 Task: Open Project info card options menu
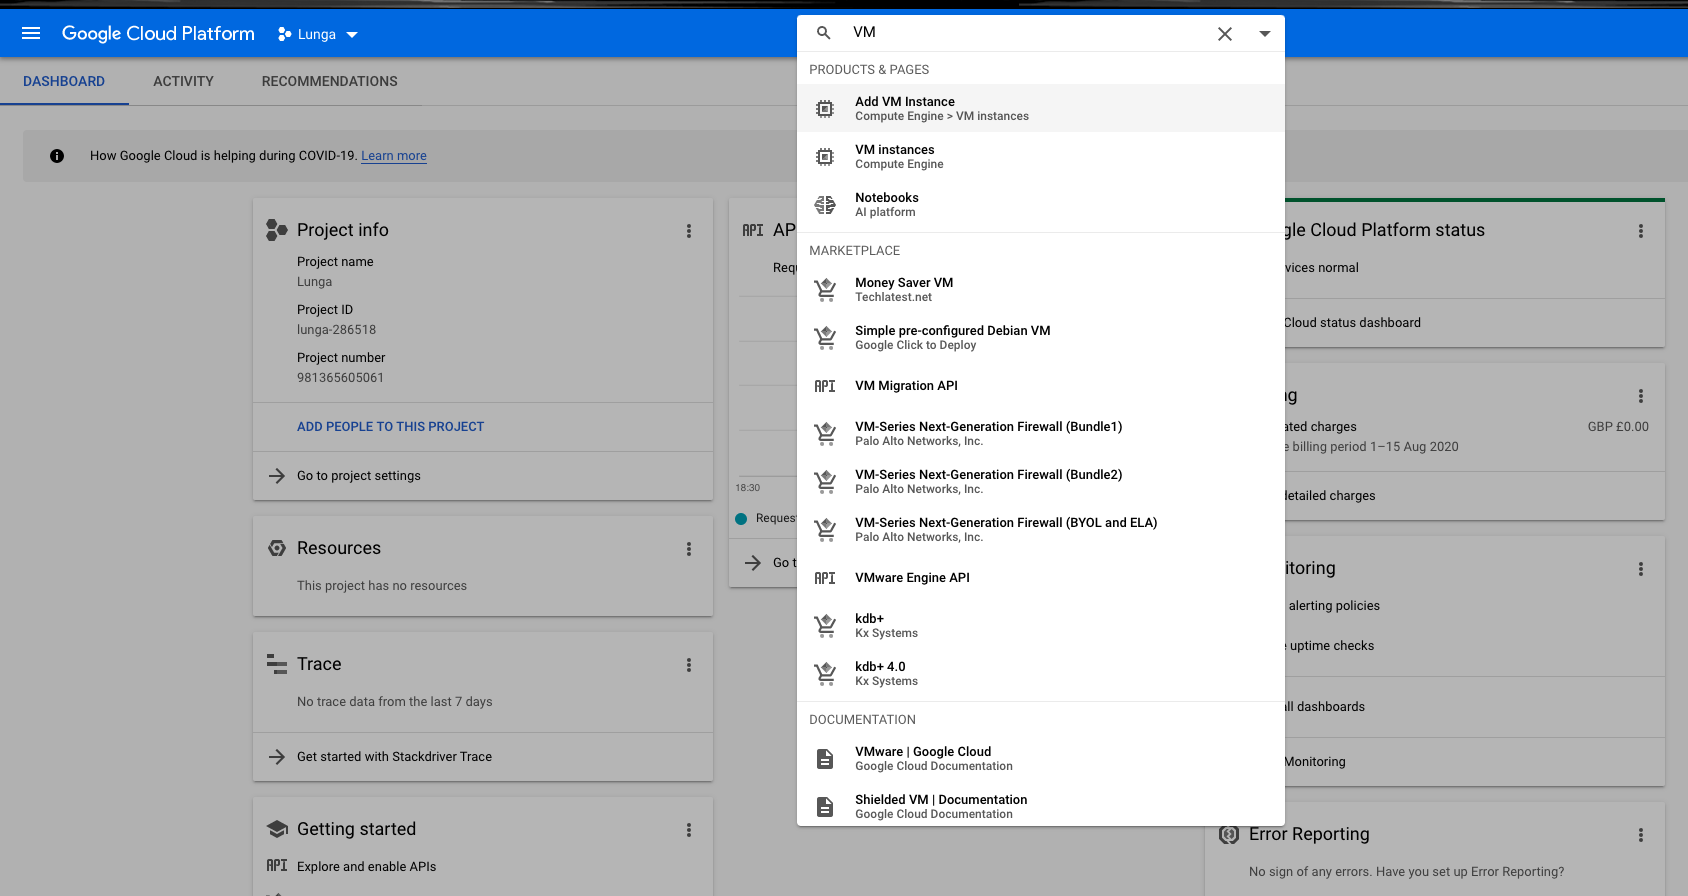689,231
